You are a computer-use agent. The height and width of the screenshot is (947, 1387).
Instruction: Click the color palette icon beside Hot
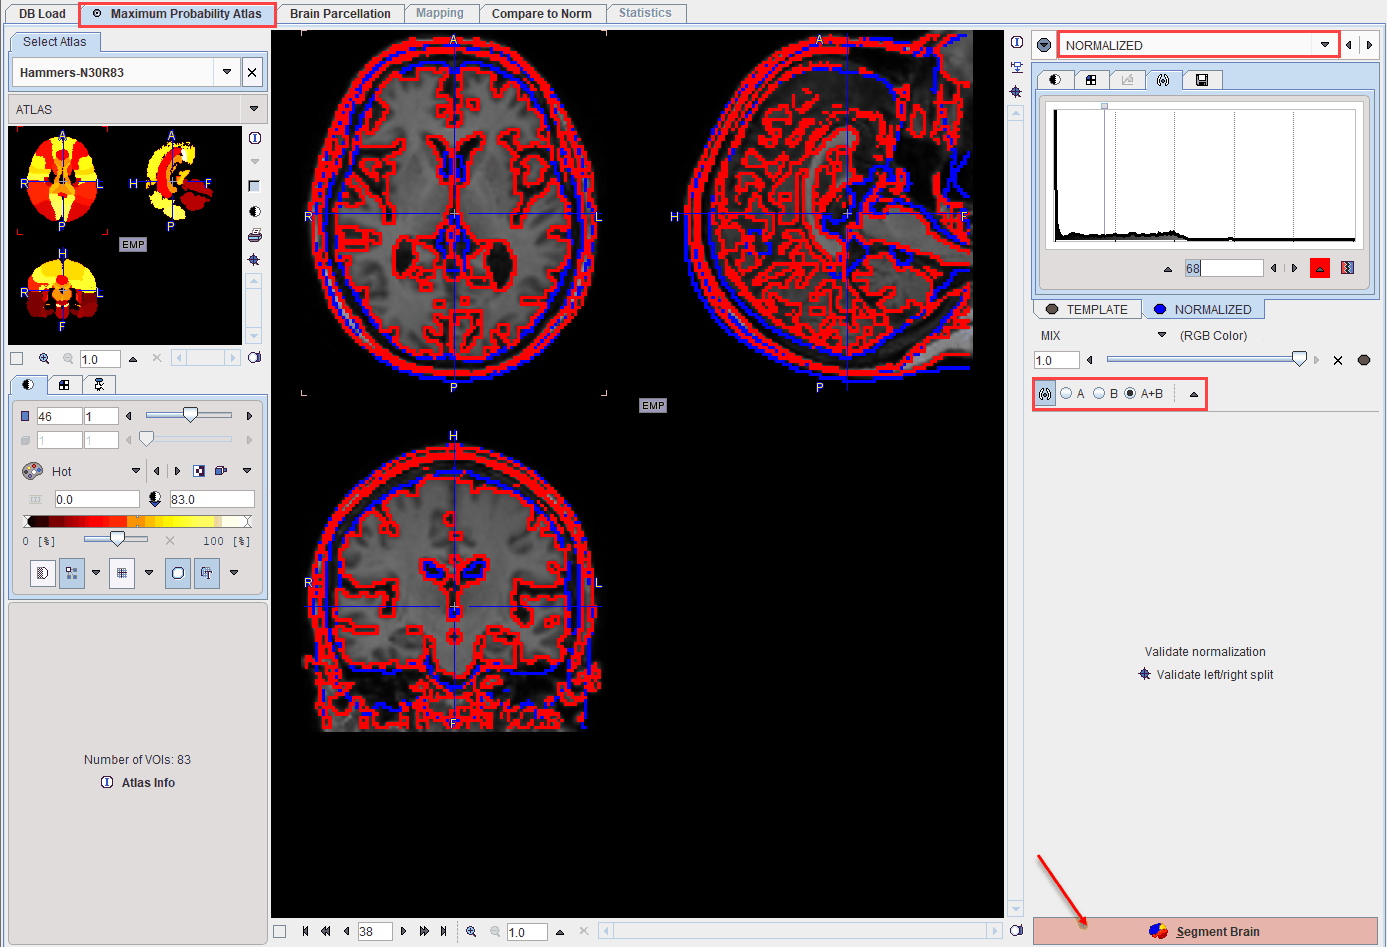tap(32, 471)
